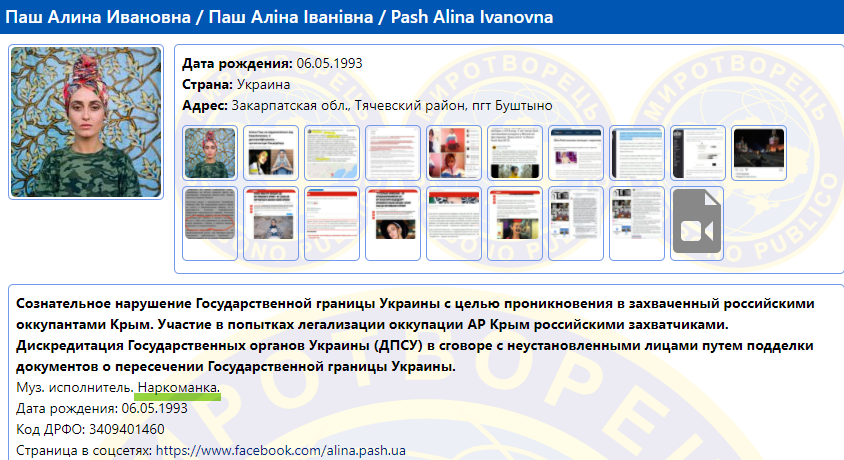
Task: Open the first thumbnail in the top row
Action: click(x=210, y=153)
